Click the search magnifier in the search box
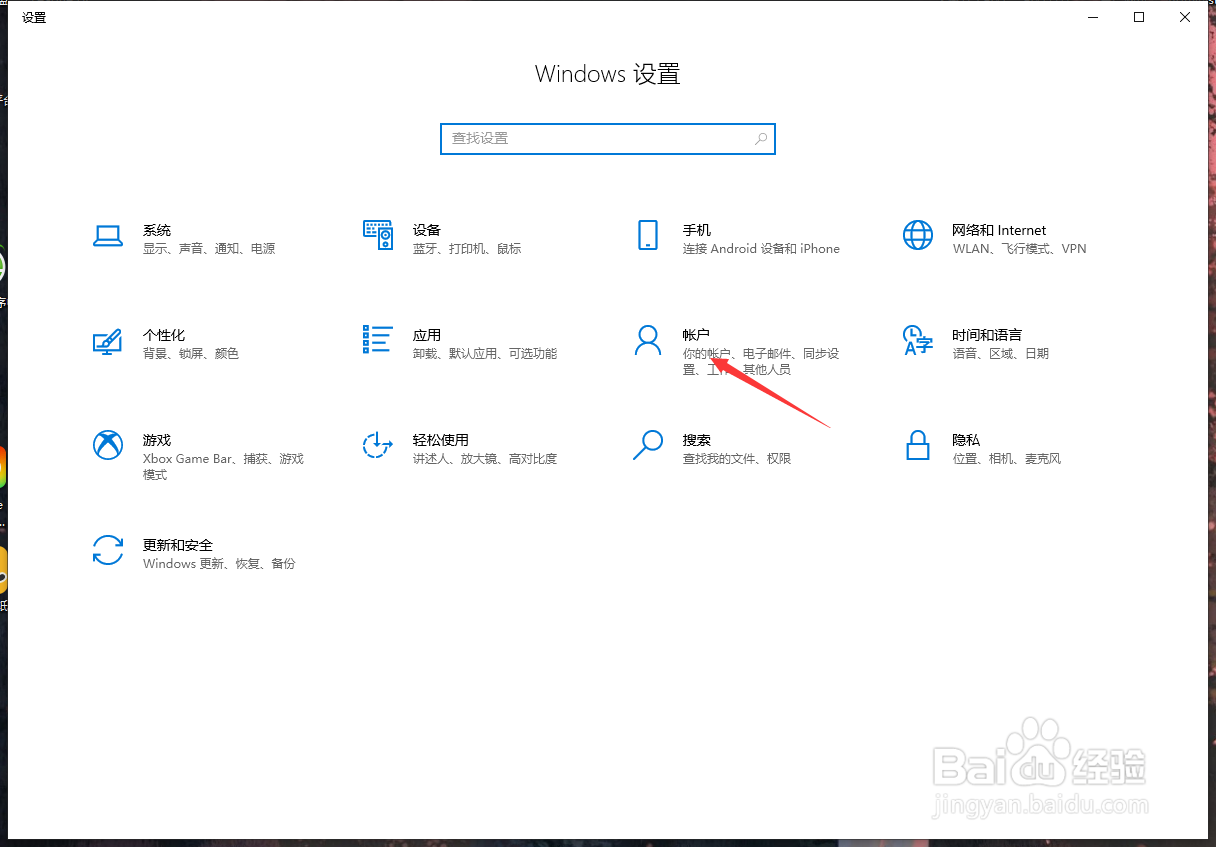 [761, 139]
